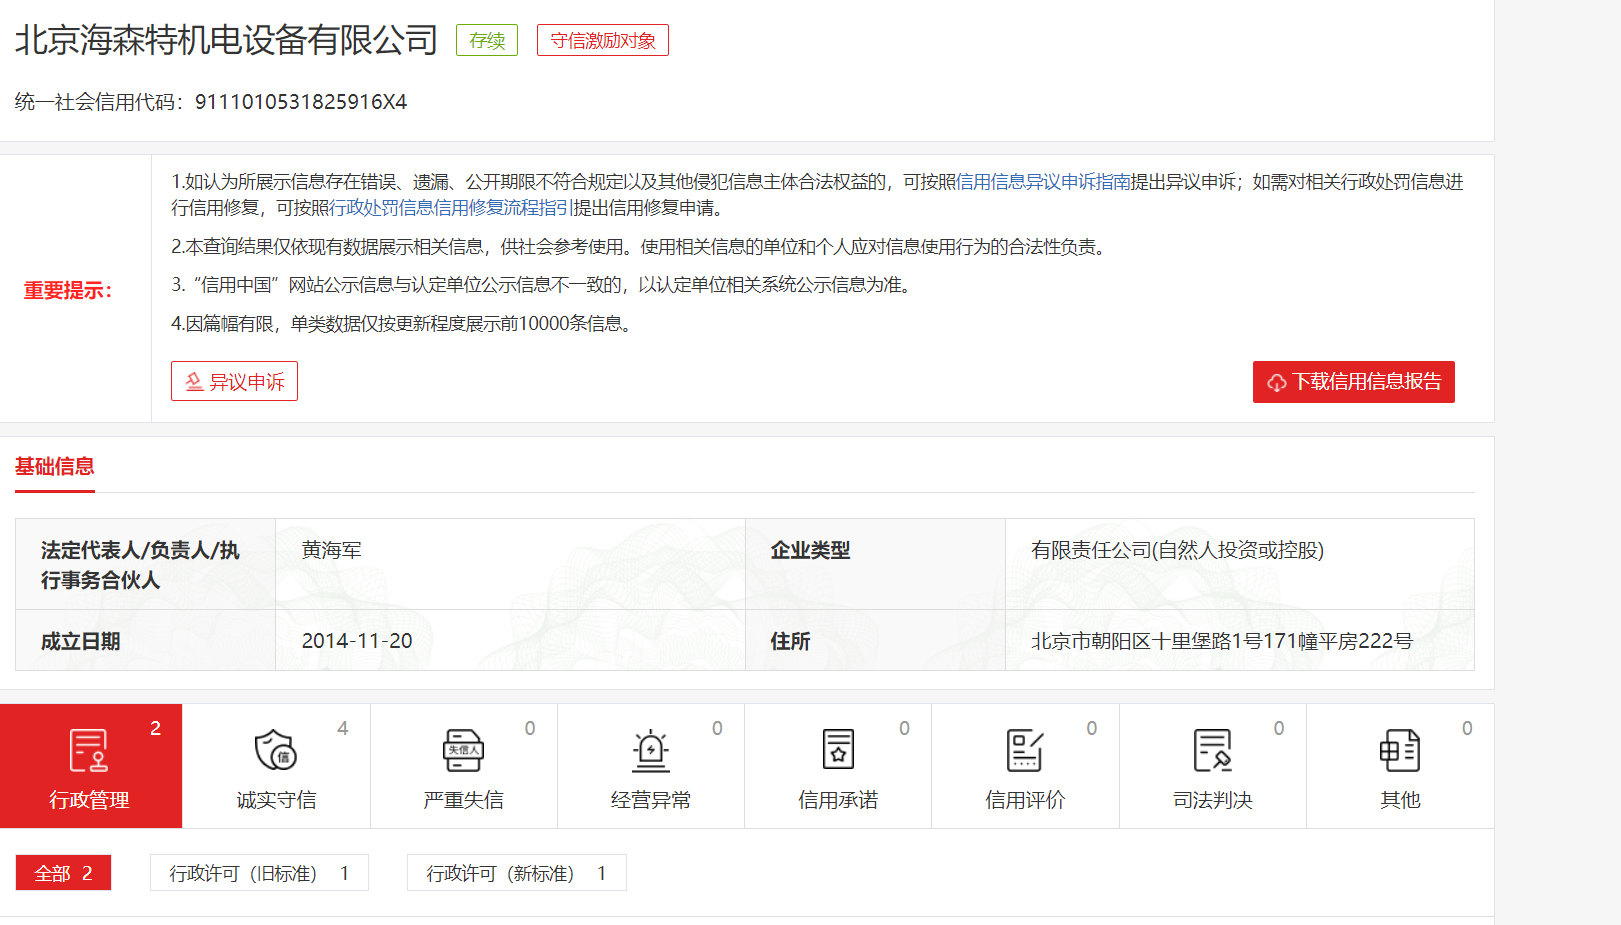The image size is (1621, 925).
Task: Filter by 行政许可（新标准）
Action: pos(516,873)
